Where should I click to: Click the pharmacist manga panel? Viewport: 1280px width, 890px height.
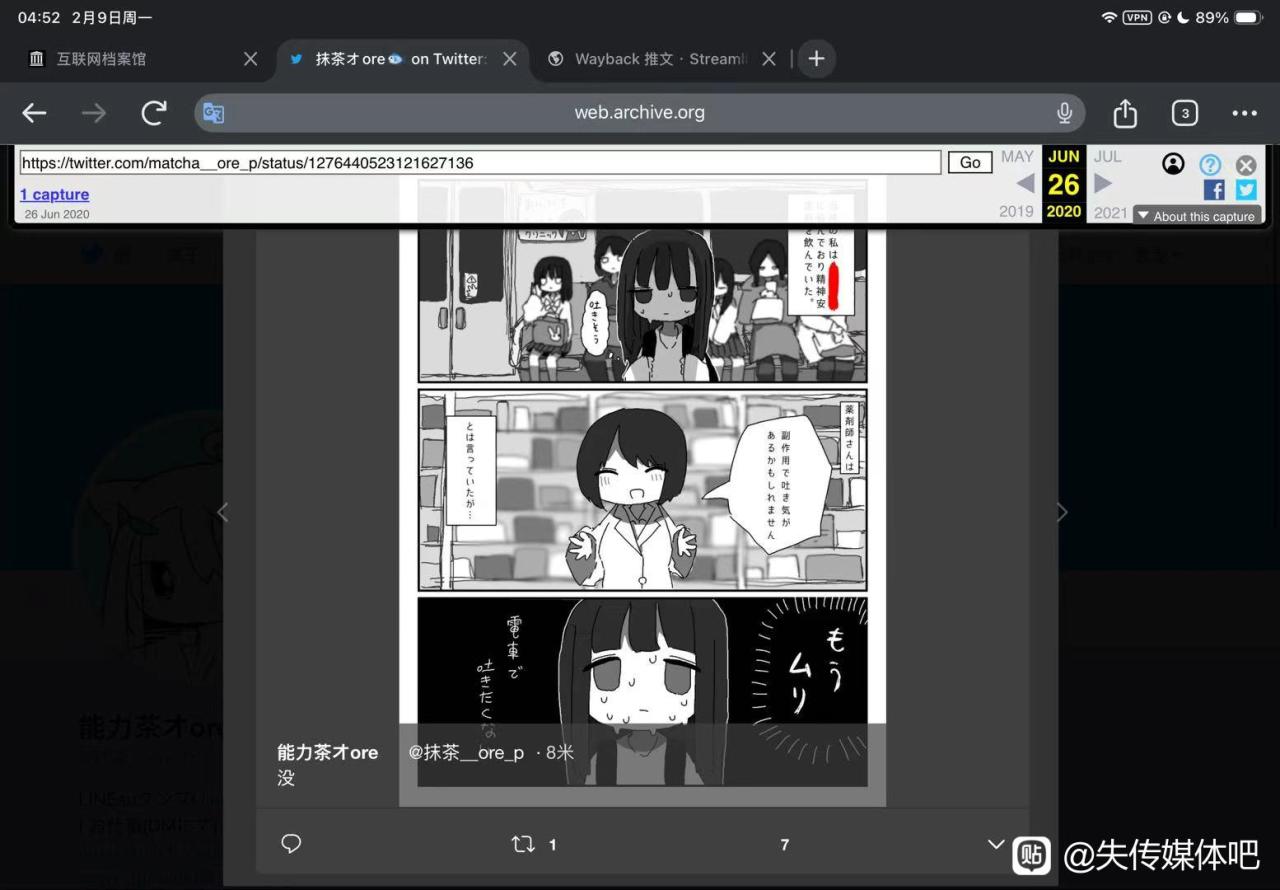click(x=642, y=490)
